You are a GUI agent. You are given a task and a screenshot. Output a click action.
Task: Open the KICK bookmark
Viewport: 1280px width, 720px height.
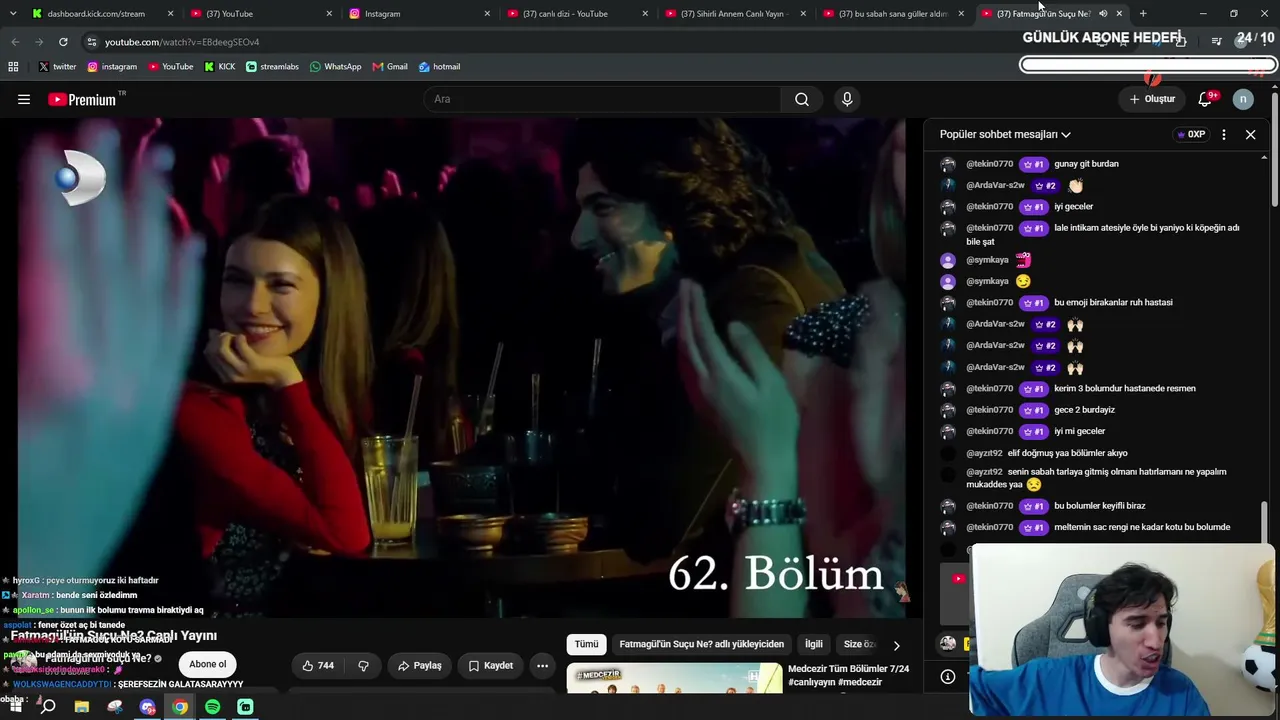(219, 67)
